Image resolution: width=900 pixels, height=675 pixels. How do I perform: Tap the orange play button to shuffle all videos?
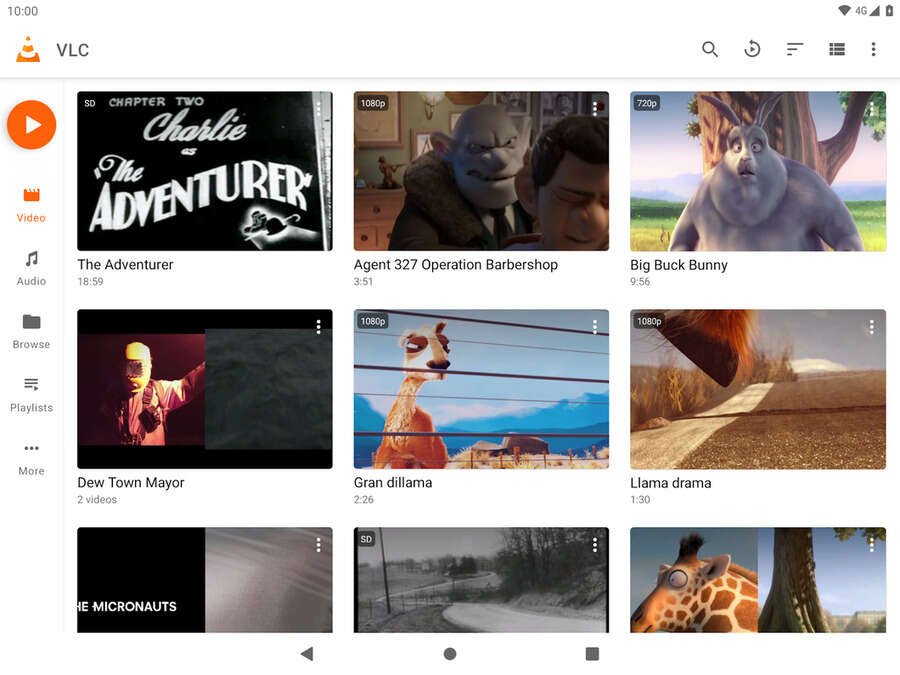31,124
